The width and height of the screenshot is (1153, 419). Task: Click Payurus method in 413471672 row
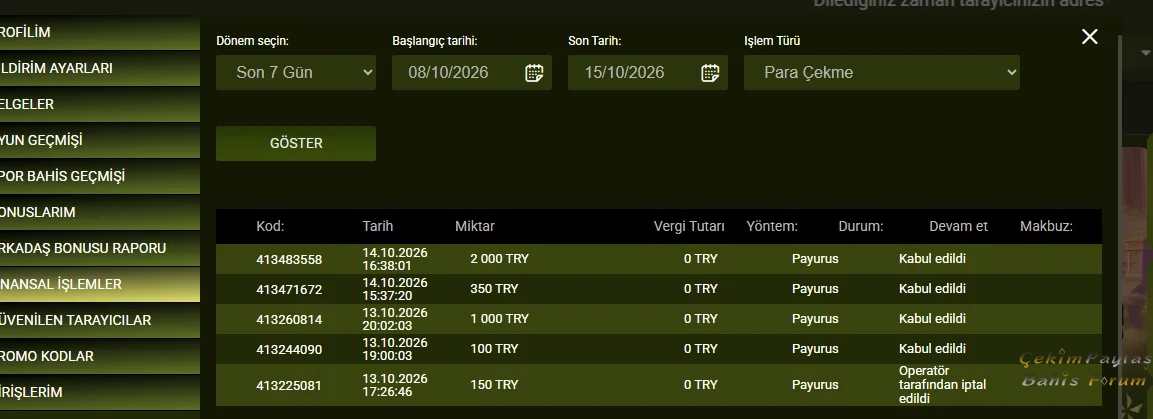pos(815,289)
